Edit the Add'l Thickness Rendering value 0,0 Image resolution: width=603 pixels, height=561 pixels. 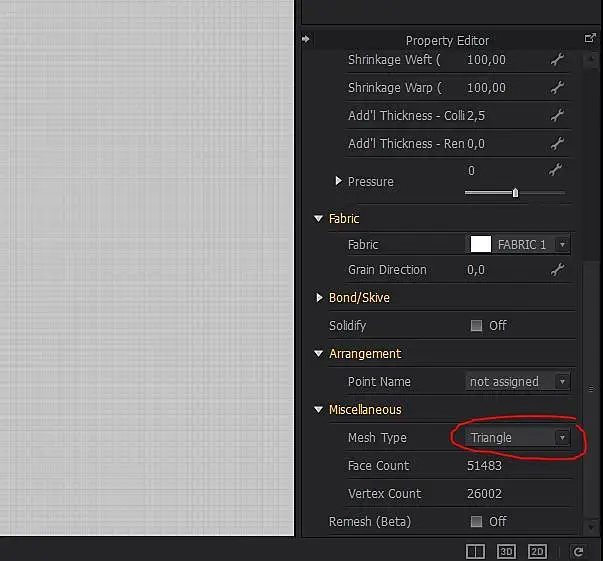coord(476,143)
